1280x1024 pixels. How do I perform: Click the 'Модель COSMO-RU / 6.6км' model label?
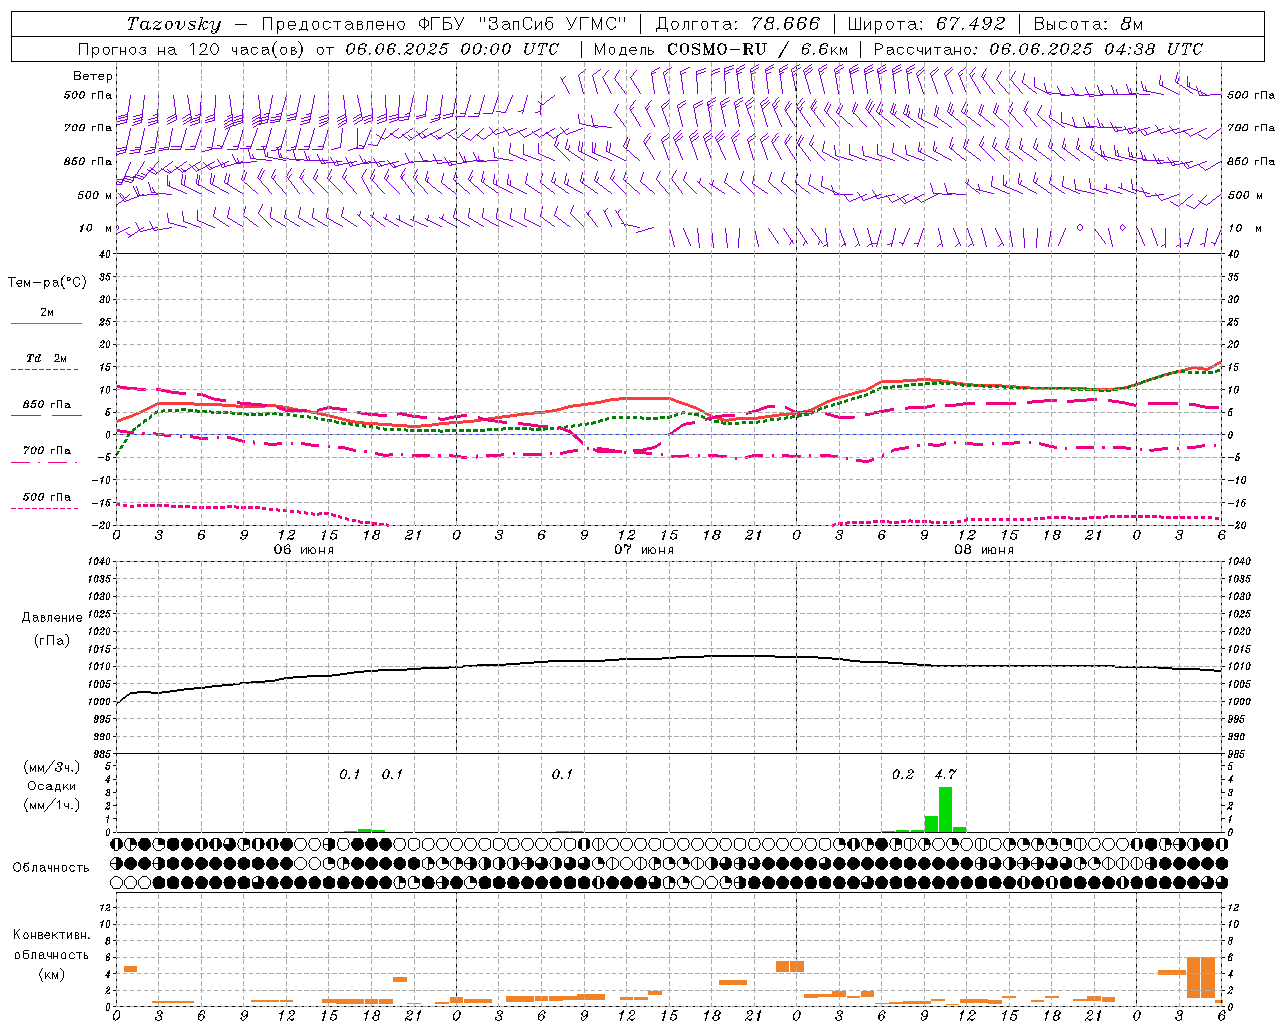click(x=721, y=49)
